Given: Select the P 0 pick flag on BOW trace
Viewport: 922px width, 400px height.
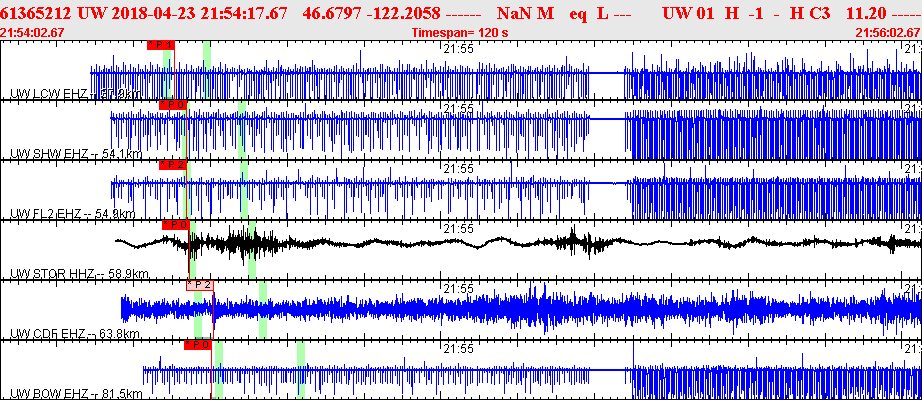Looking at the screenshot, I should (198, 345).
